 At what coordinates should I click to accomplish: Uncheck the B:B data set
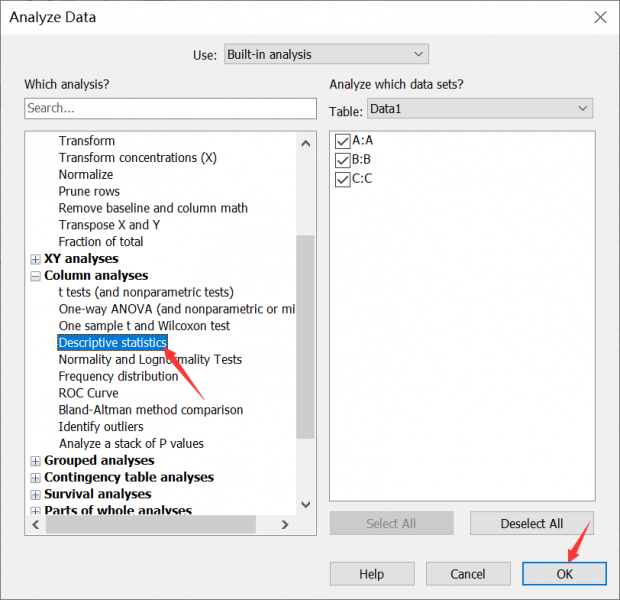tap(342, 160)
